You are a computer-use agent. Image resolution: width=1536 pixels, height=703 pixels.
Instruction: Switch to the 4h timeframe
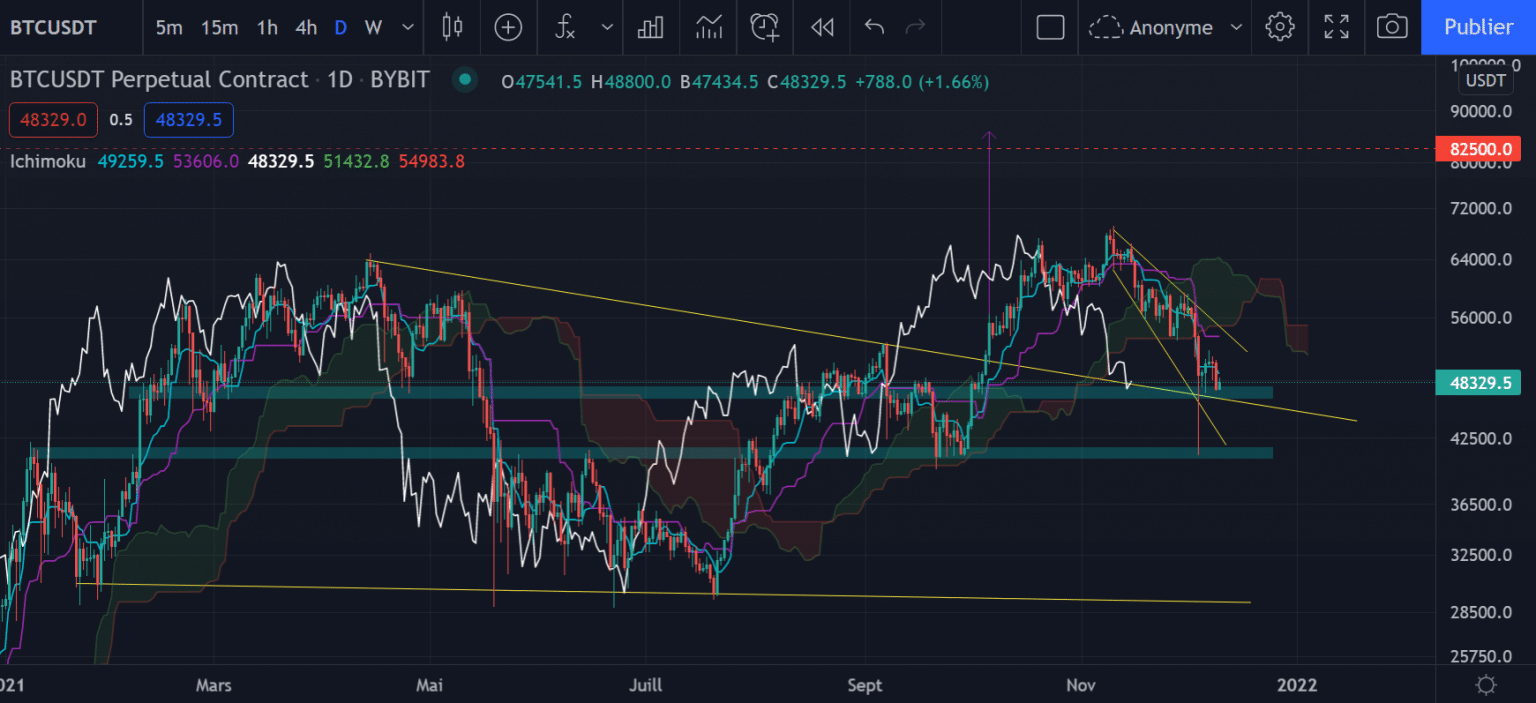[306, 27]
